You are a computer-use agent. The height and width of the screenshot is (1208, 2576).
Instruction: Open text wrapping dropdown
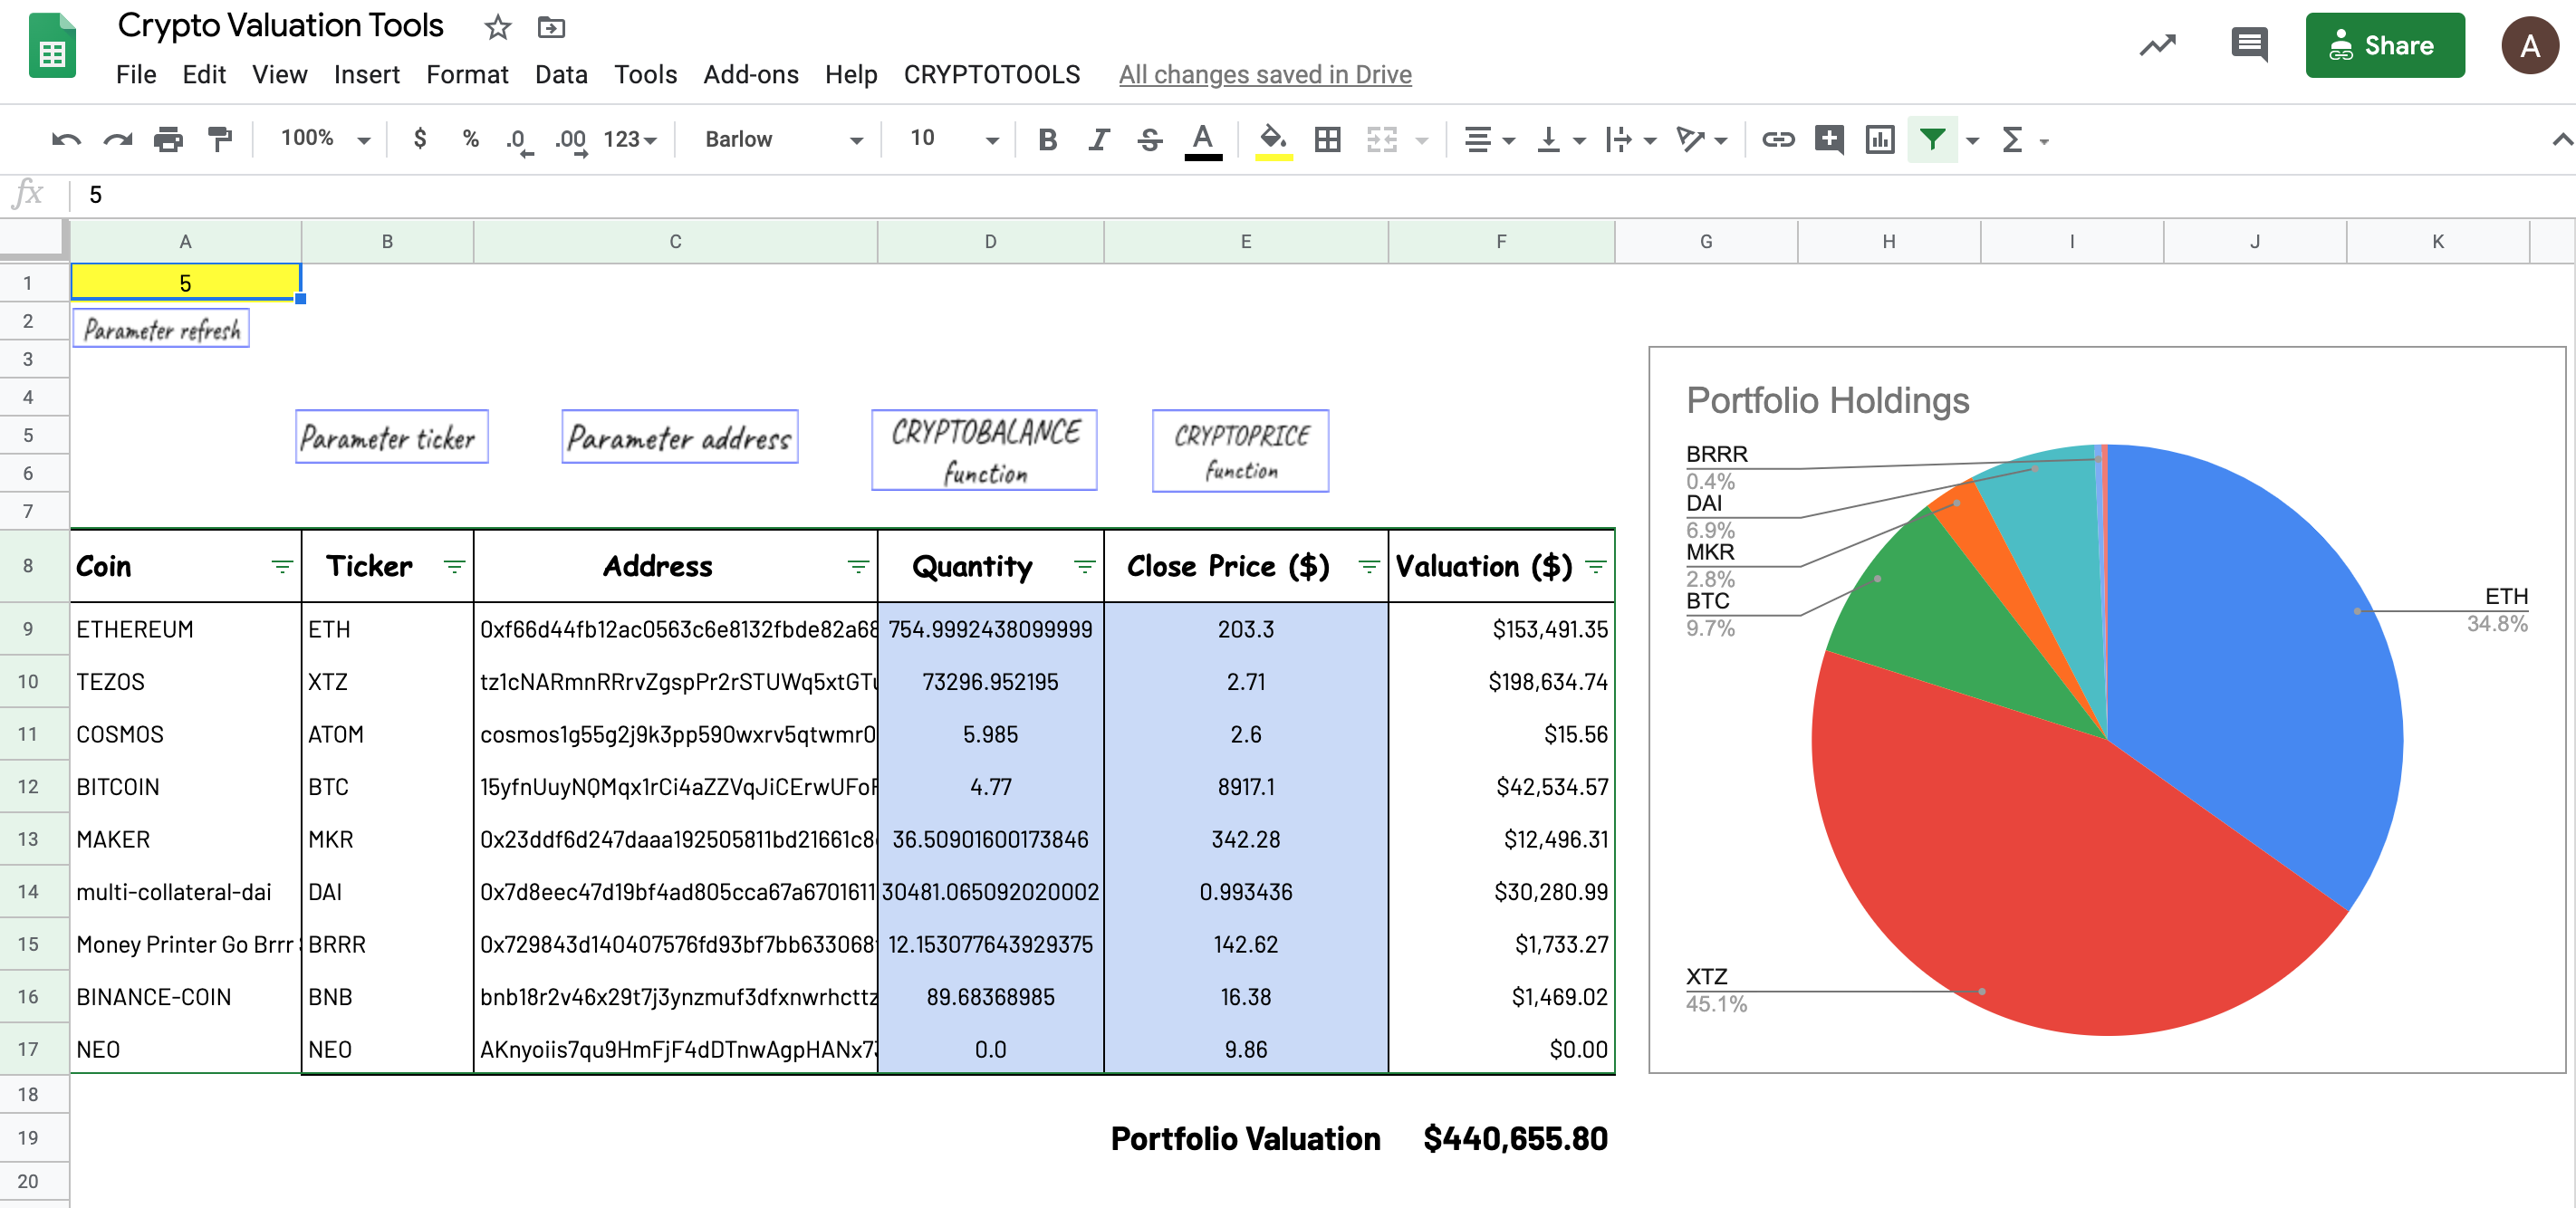pos(1630,140)
